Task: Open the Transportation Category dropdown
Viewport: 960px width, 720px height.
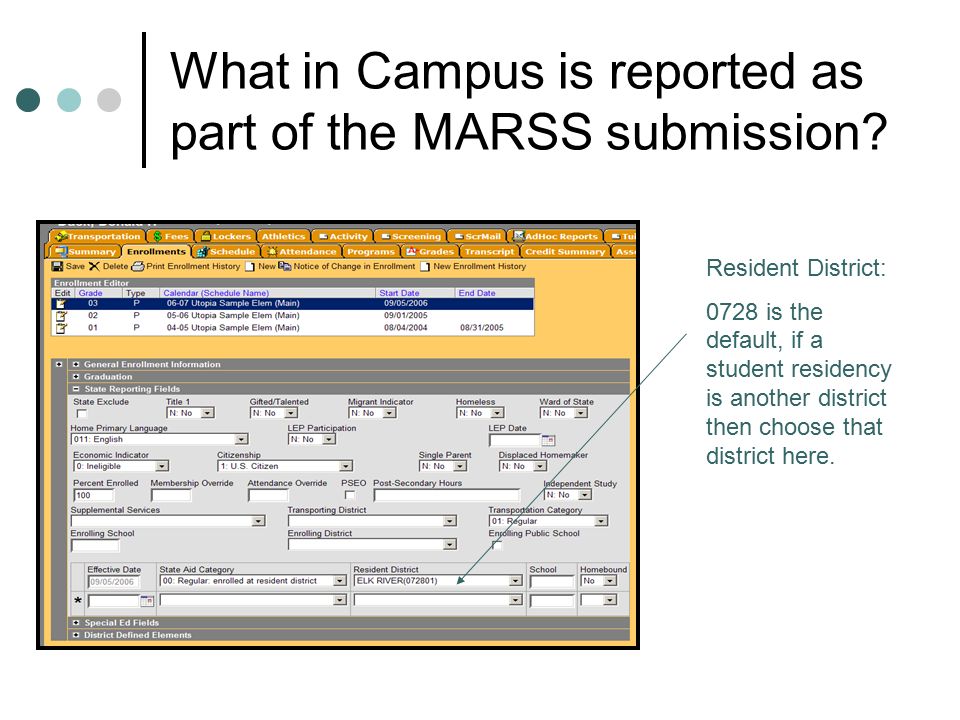Action: tap(601, 521)
